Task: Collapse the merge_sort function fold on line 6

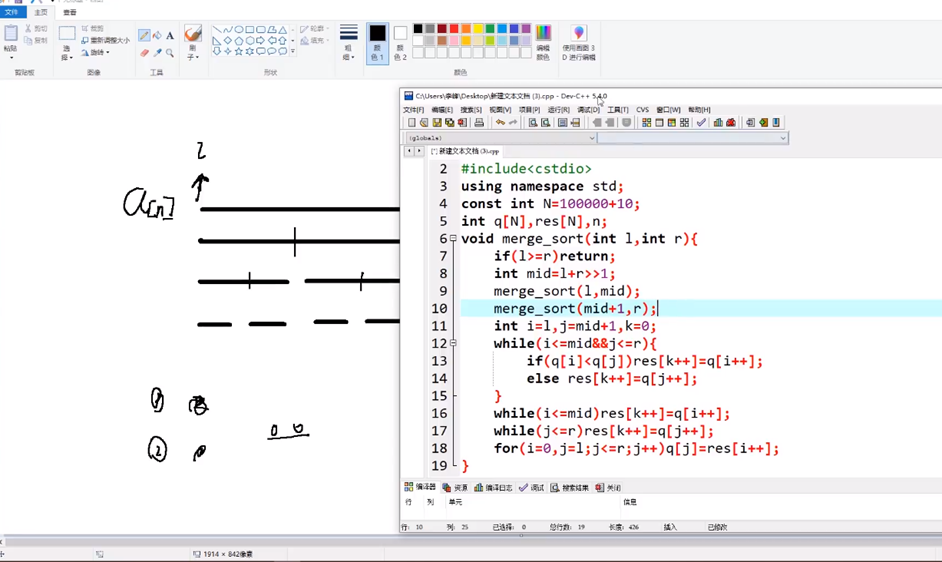Action: tap(453, 238)
